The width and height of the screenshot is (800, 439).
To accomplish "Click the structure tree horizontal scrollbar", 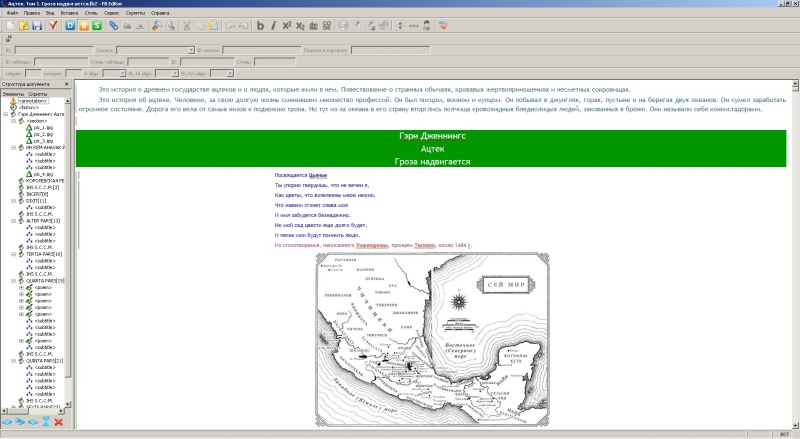I will (33, 410).
